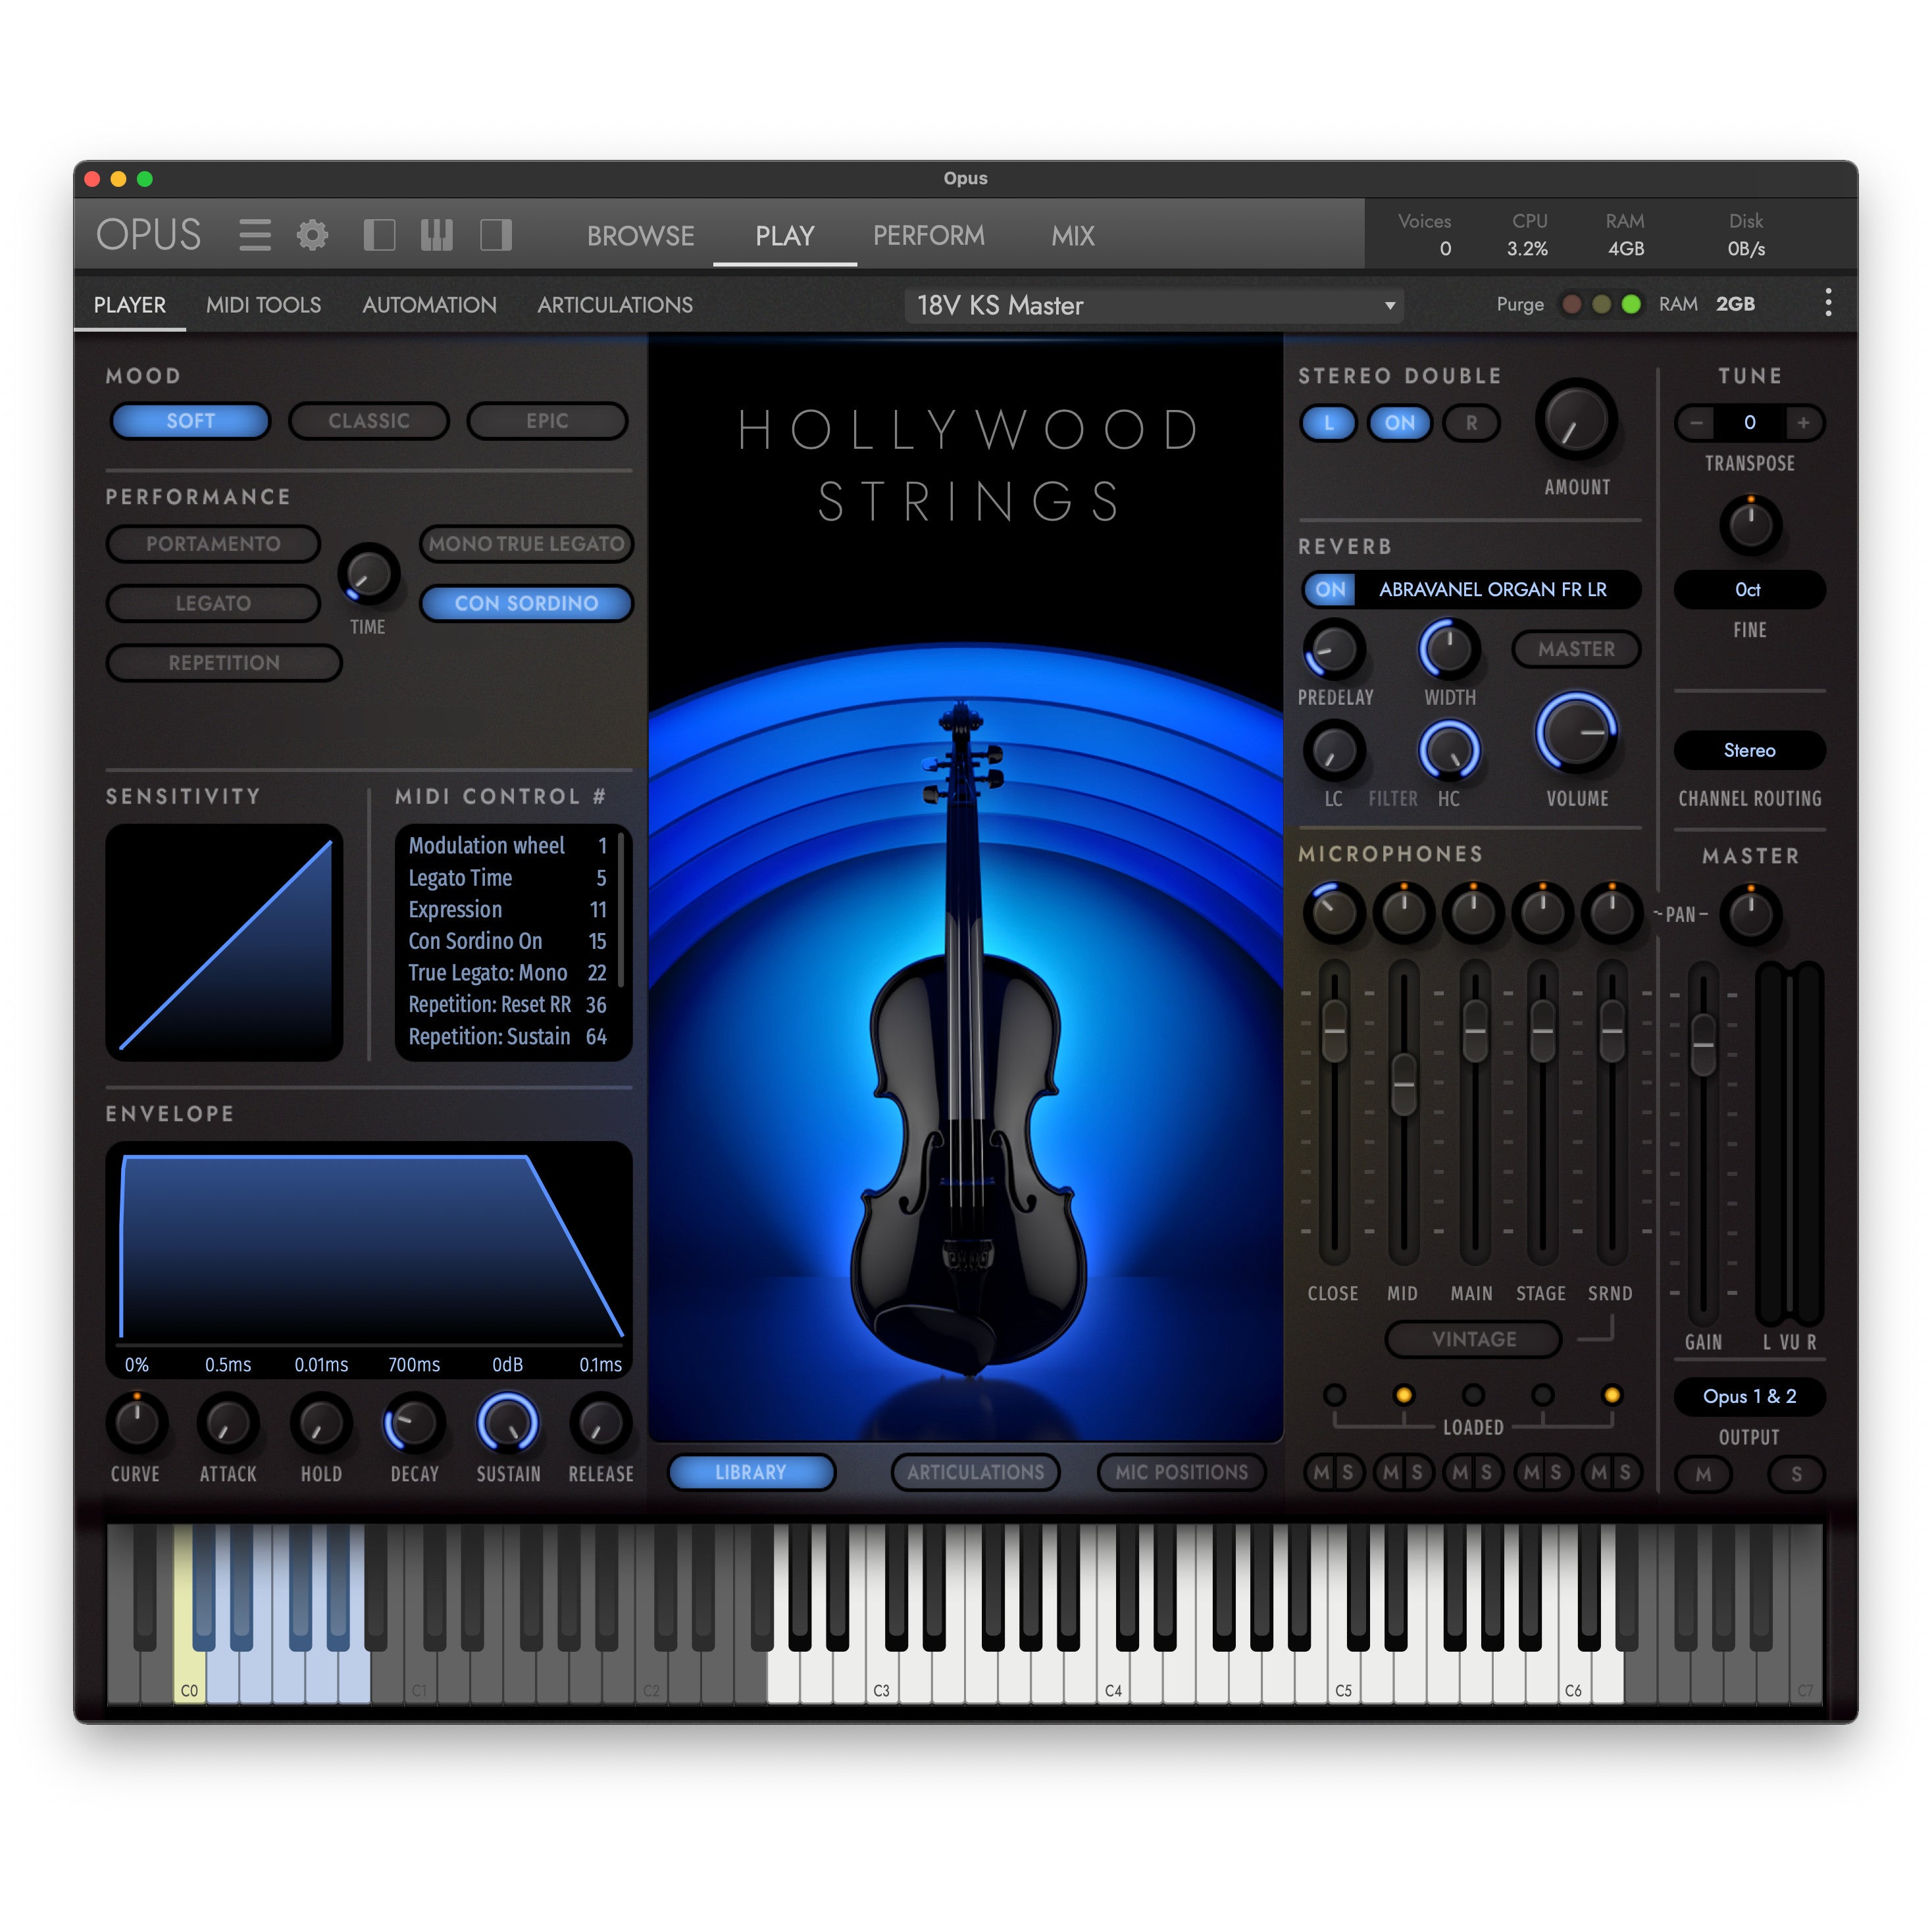Open the three-dot options menu

[x=1828, y=303]
